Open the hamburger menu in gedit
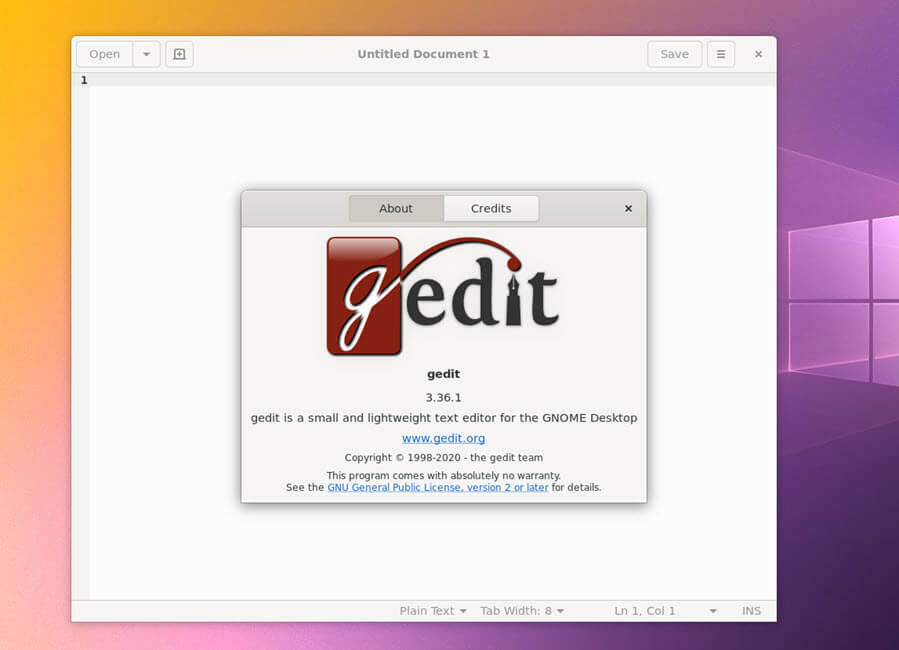This screenshot has height=650, width=899. pos(721,54)
